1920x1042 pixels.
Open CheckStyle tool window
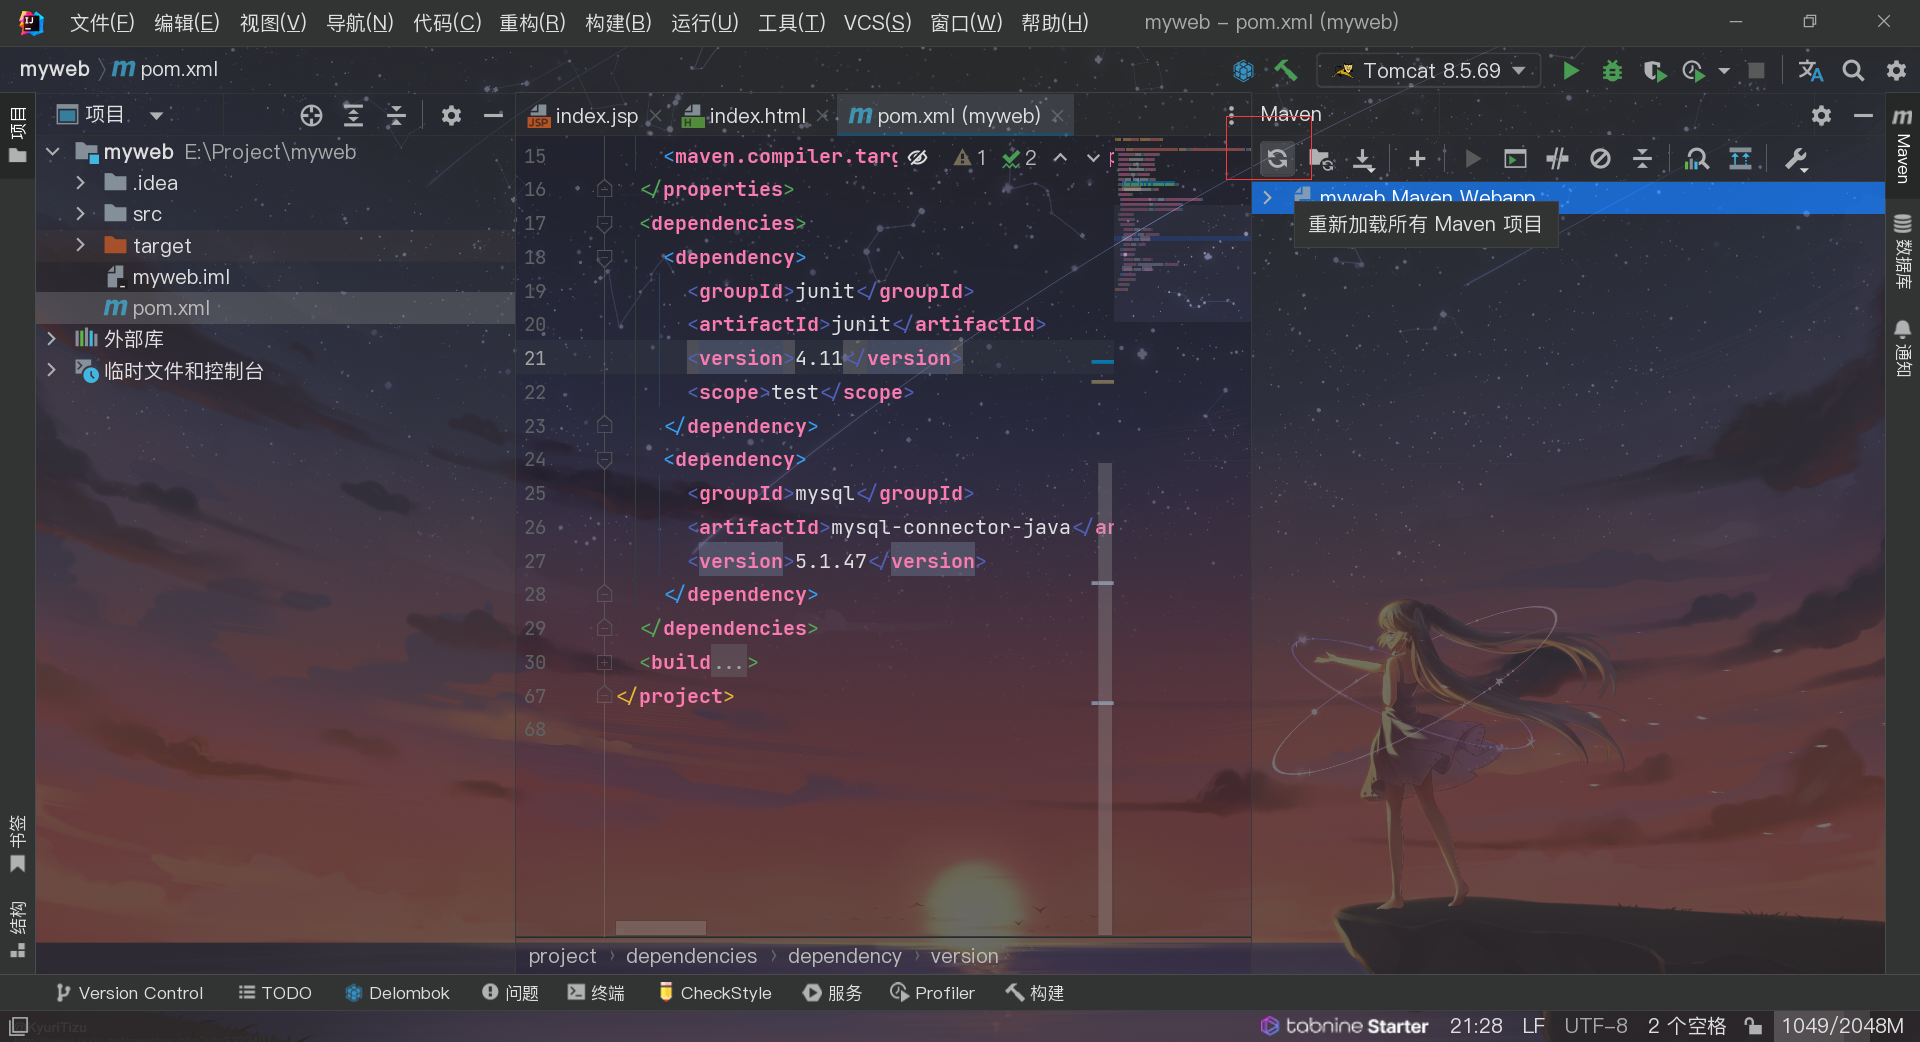[x=715, y=993]
